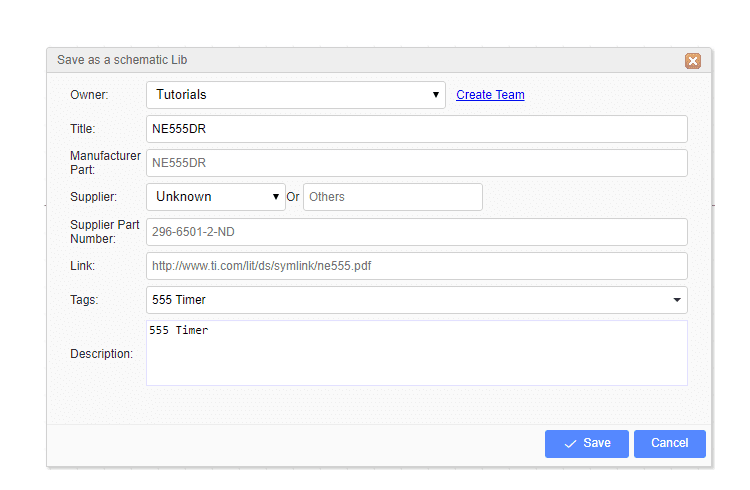The height and width of the screenshot is (490, 750).
Task: Click the dialog title bar text
Action: (123, 60)
